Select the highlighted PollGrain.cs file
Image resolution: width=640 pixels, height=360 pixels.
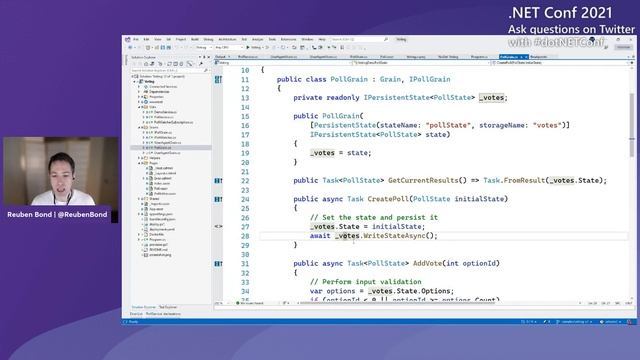163,148
